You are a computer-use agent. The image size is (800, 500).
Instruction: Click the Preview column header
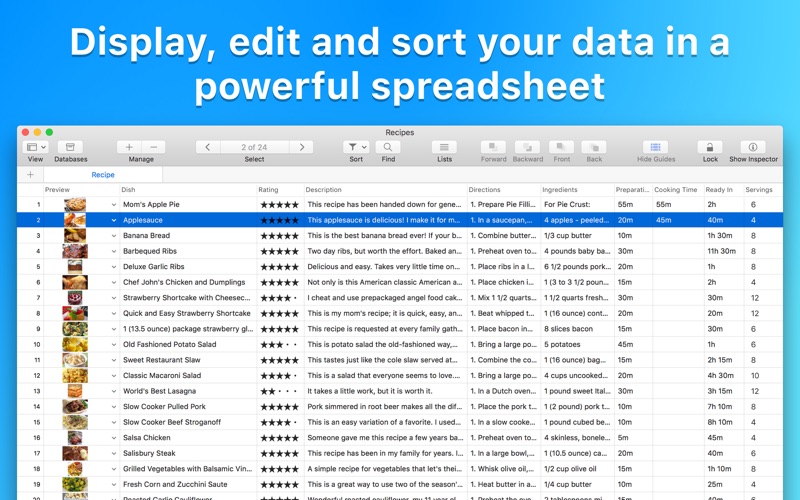click(82, 190)
